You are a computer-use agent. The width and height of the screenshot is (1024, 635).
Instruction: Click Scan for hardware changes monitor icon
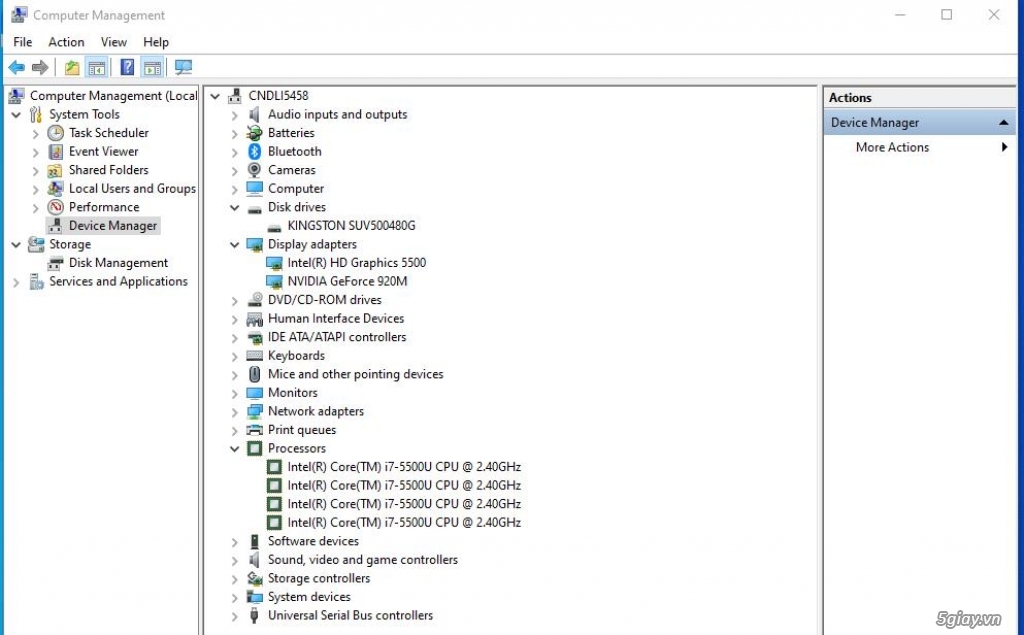tap(184, 67)
